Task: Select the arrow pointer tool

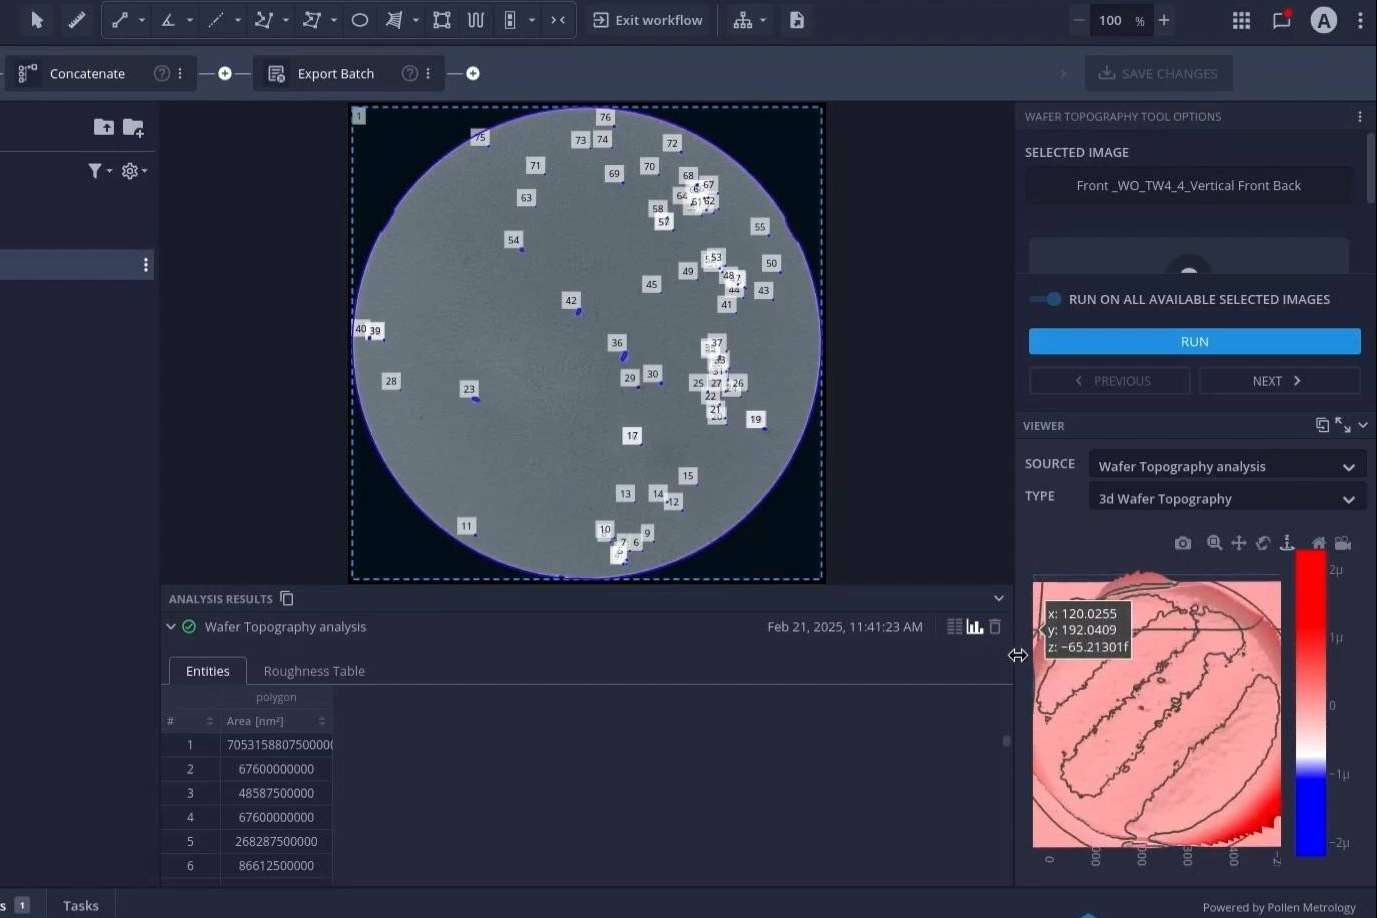Action: (x=37, y=20)
